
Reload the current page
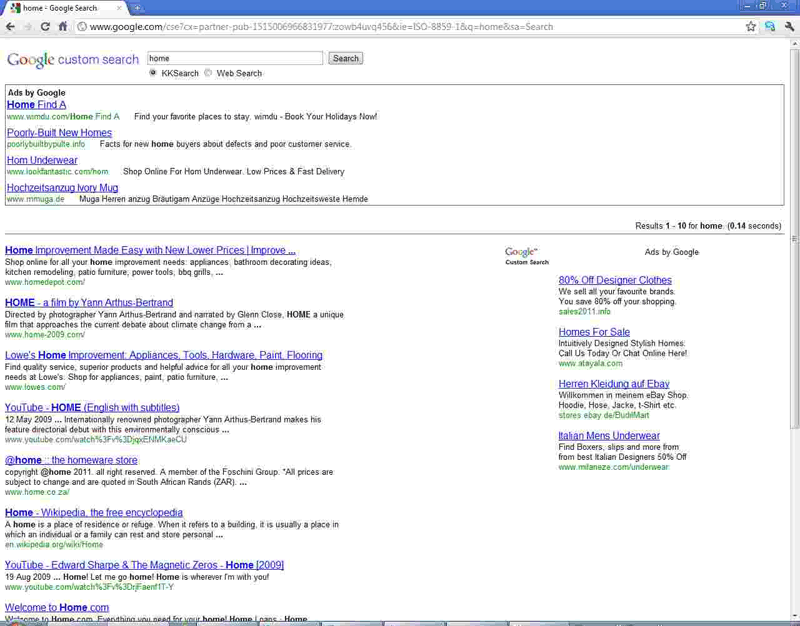tap(45, 27)
